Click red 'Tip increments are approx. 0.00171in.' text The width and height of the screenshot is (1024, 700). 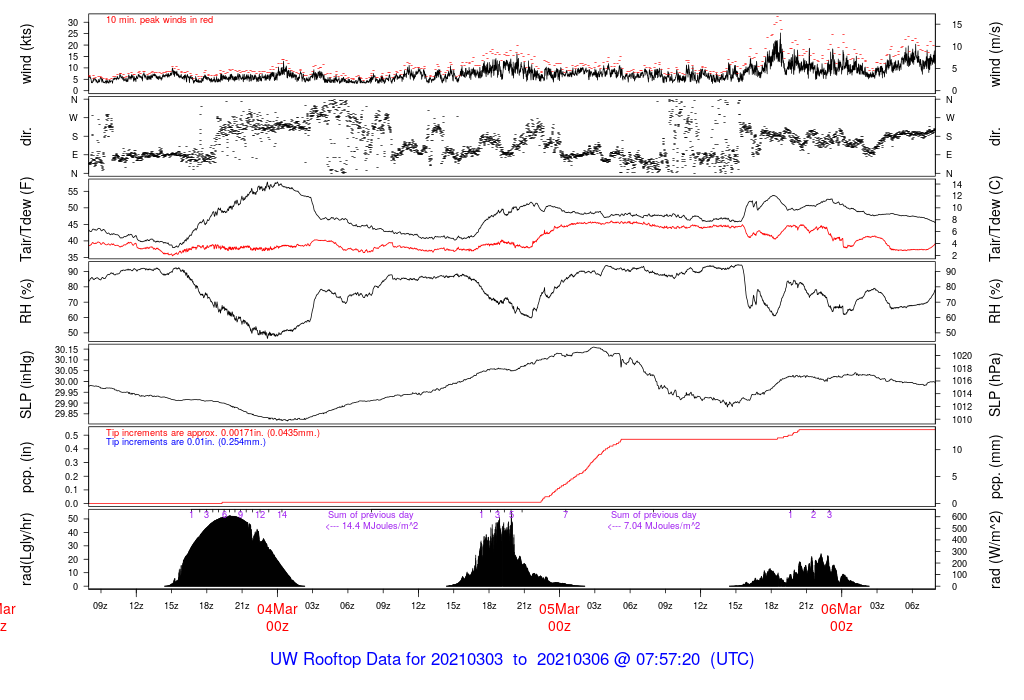point(213,433)
